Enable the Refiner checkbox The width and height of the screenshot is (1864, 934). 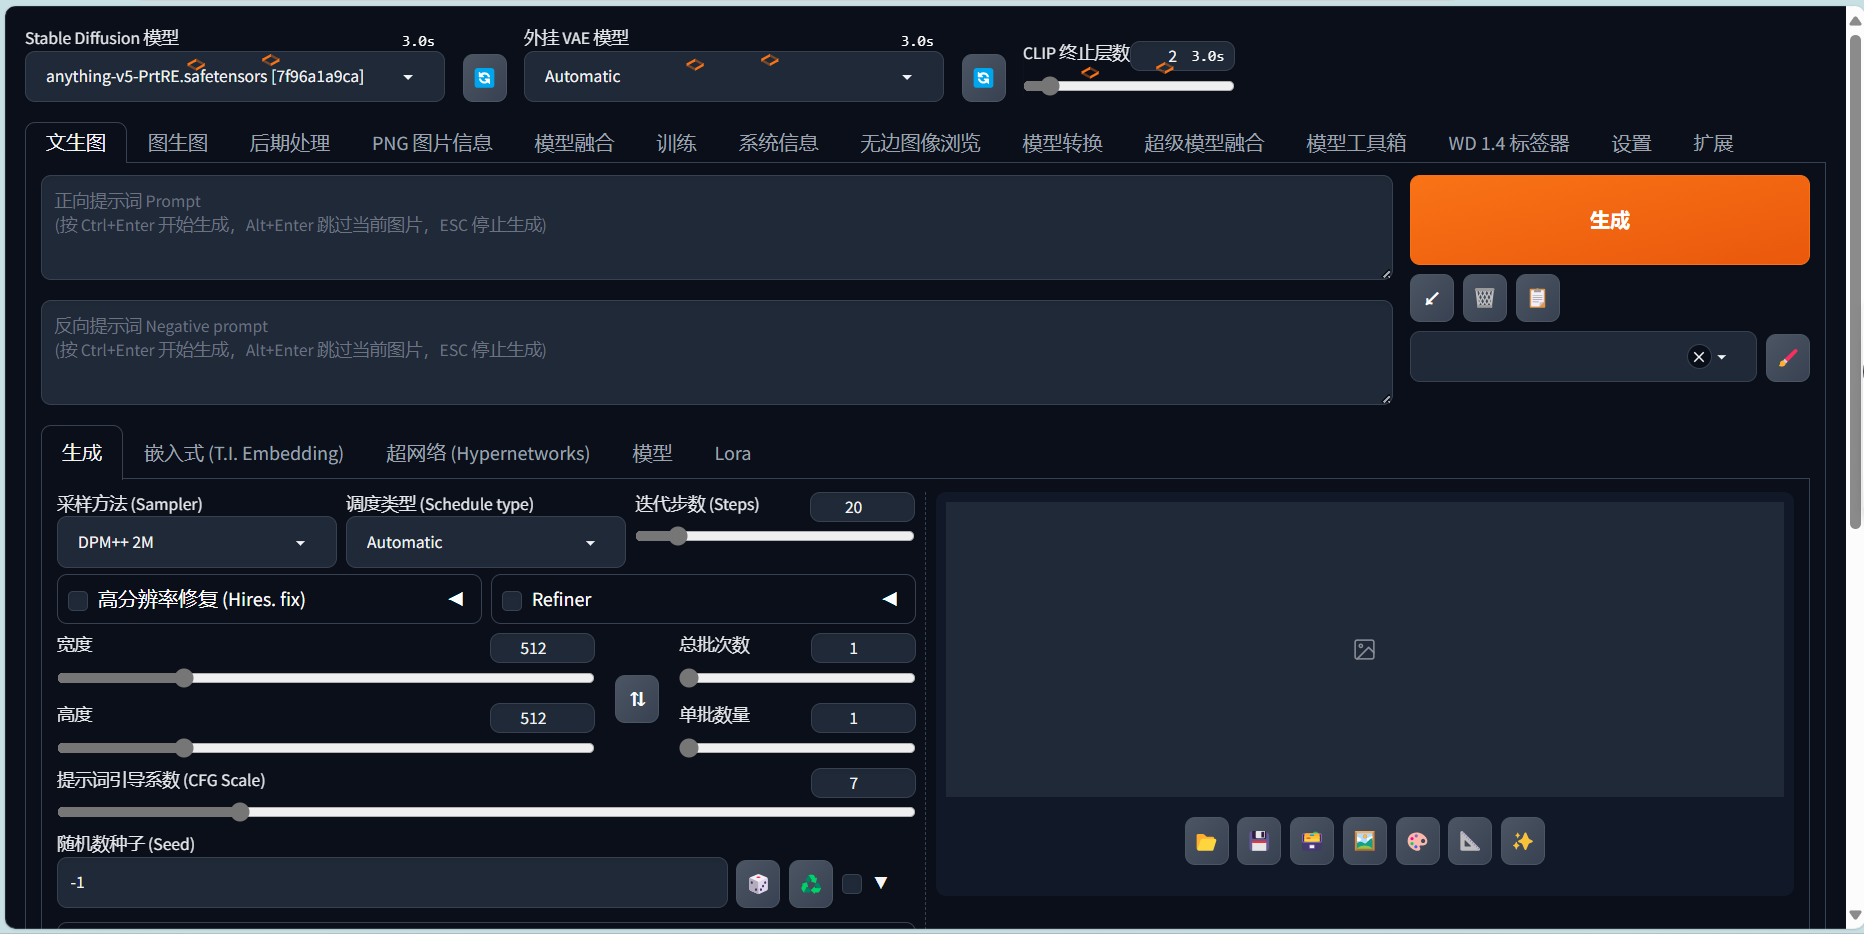[x=512, y=601]
